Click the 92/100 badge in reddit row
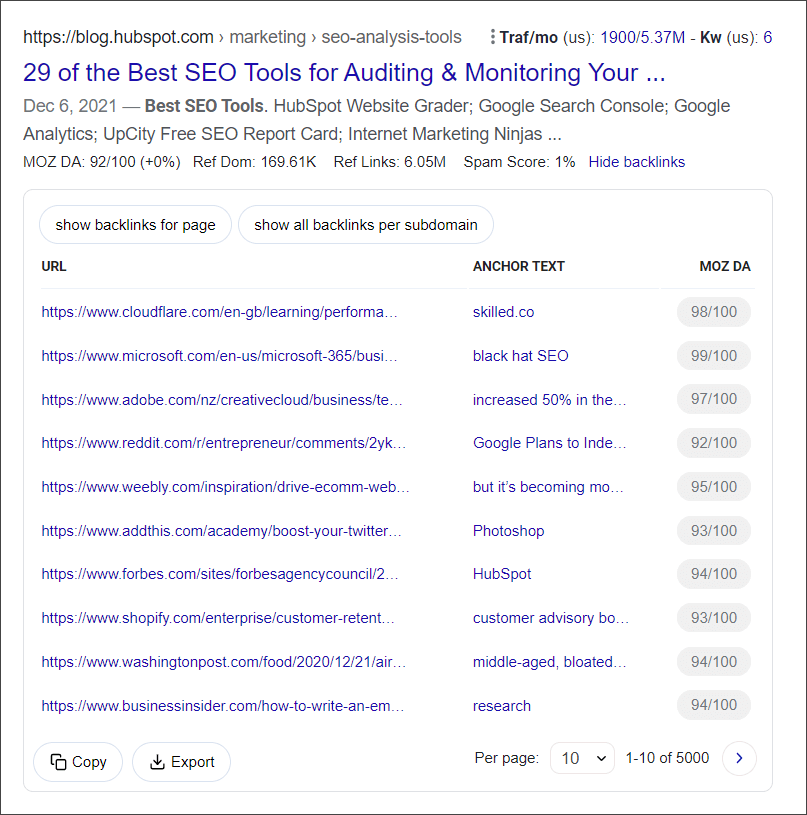The height and width of the screenshot is (815, 807). point(714,443)
